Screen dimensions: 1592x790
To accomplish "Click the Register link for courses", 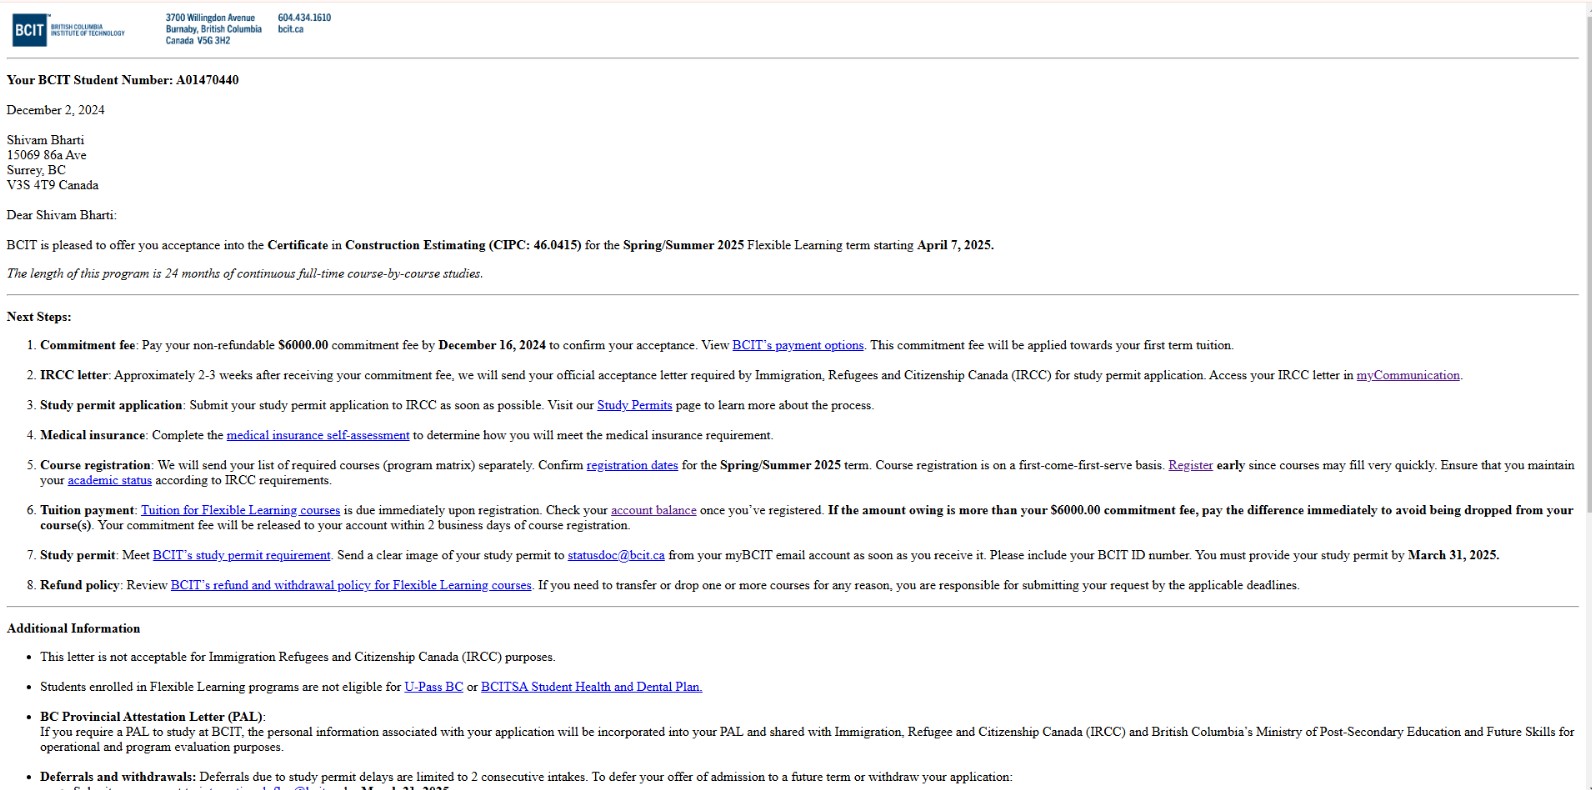I will pyautogui.click(x=1190, y=465).
